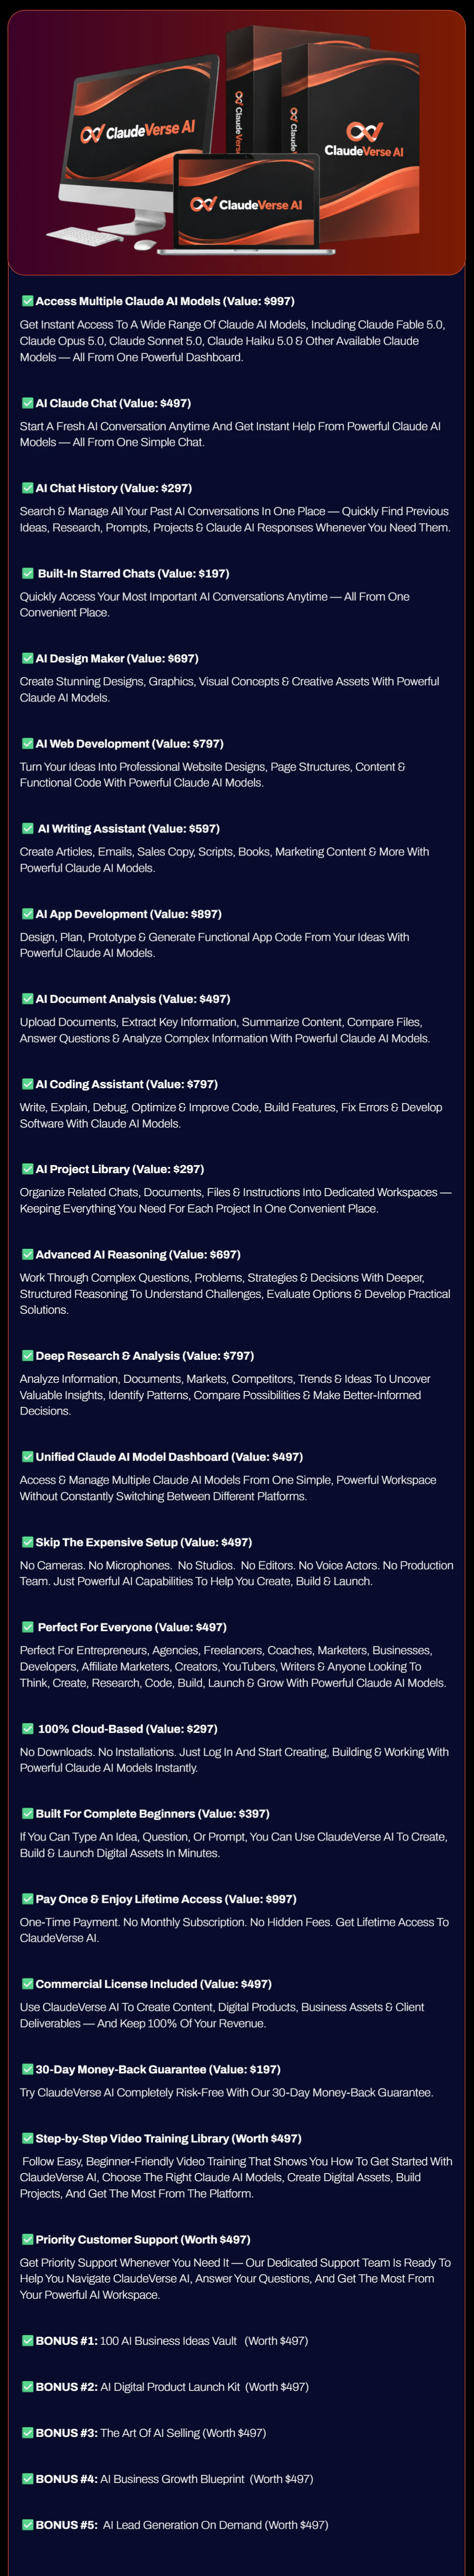
Task: Click the checkmark beside Pay Once & Enjoy Lifetime Access
Action: 28,1899
